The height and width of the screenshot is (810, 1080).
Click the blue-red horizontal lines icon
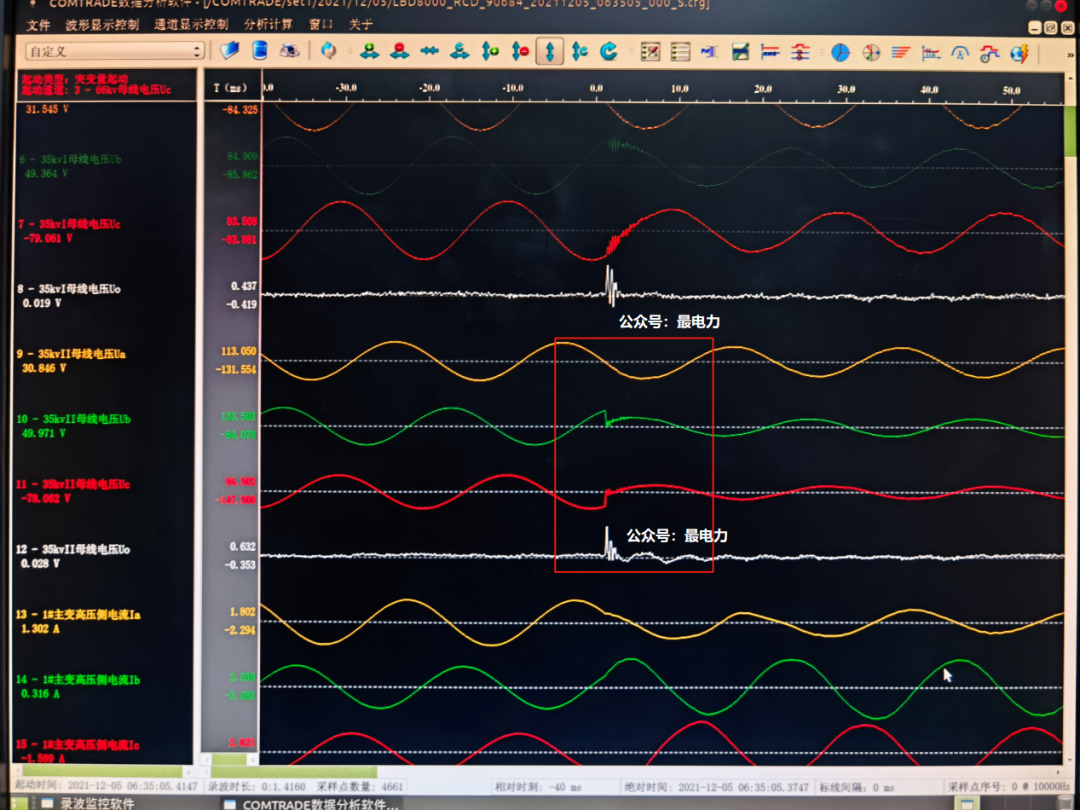[770, 52]
